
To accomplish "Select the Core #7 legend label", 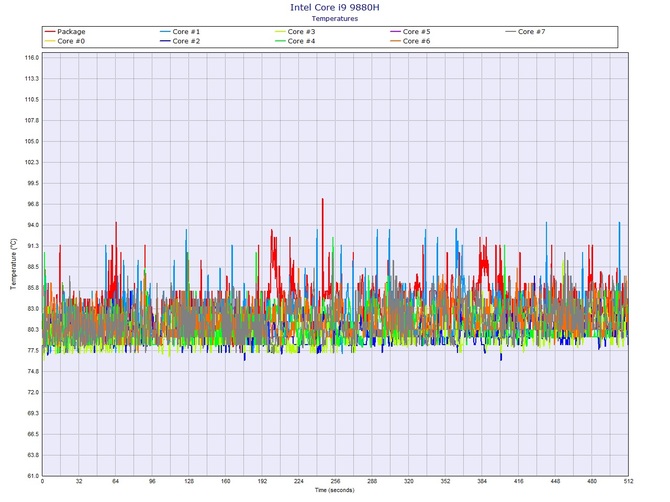I will pos(532,32).
